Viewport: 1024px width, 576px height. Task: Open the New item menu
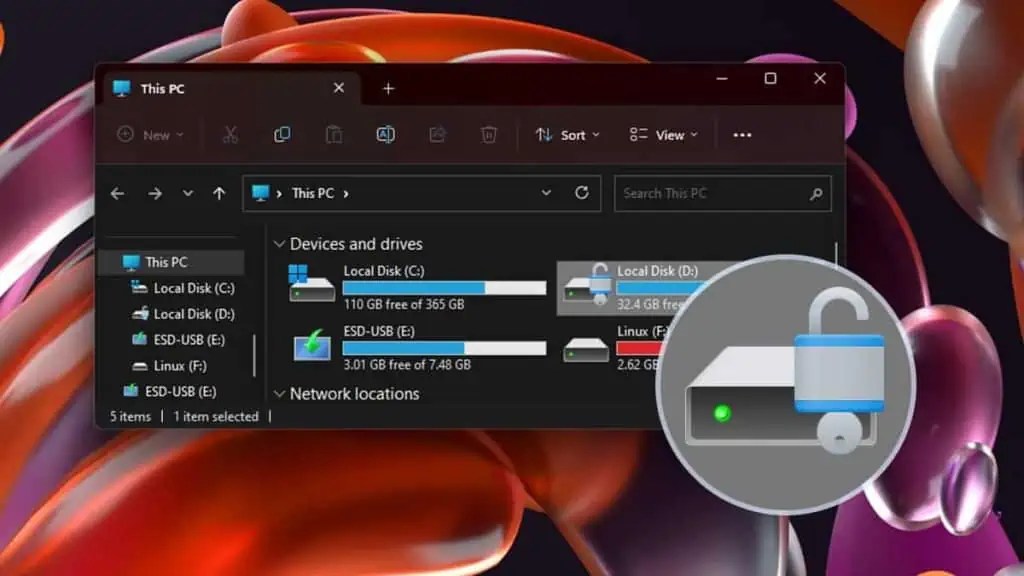point(149,134)
